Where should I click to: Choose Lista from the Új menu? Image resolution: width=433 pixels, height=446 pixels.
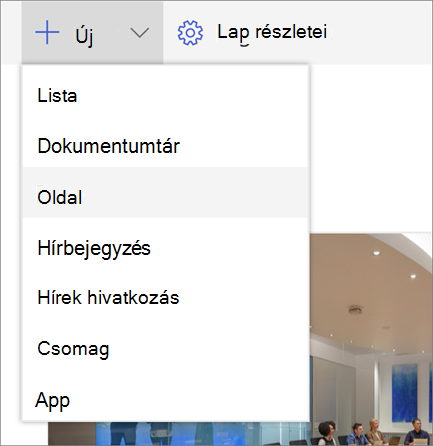click(x=165, y=96)
